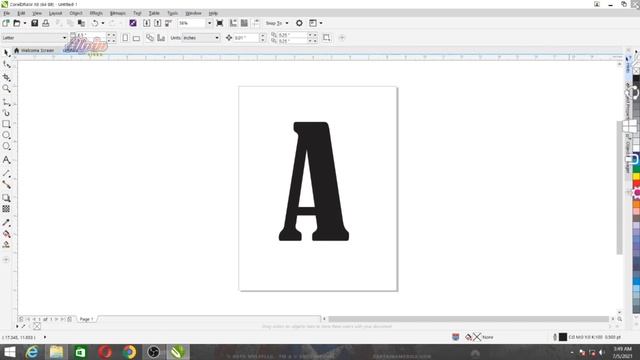This screenshot has height=360, width=640.
Task: Open the Options gear icon
Action: [299, 23]
